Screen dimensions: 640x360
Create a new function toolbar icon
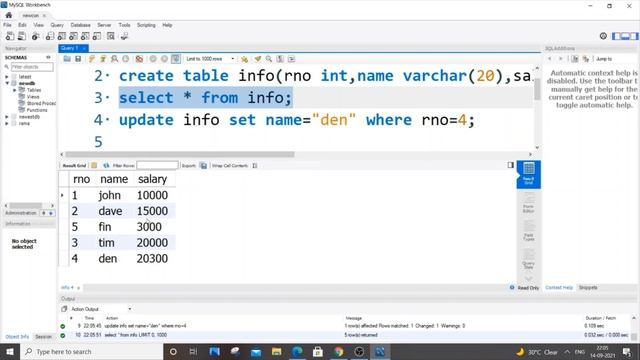click(97, 36)
